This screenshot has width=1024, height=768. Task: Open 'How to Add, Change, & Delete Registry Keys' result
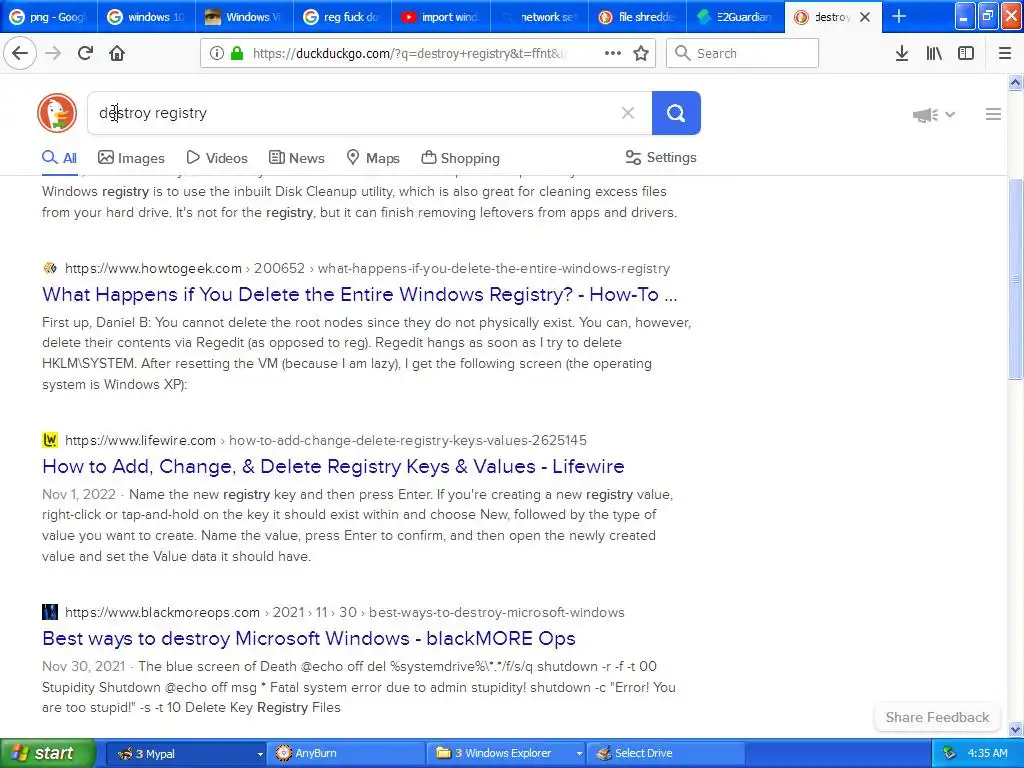tap(333, 466)
